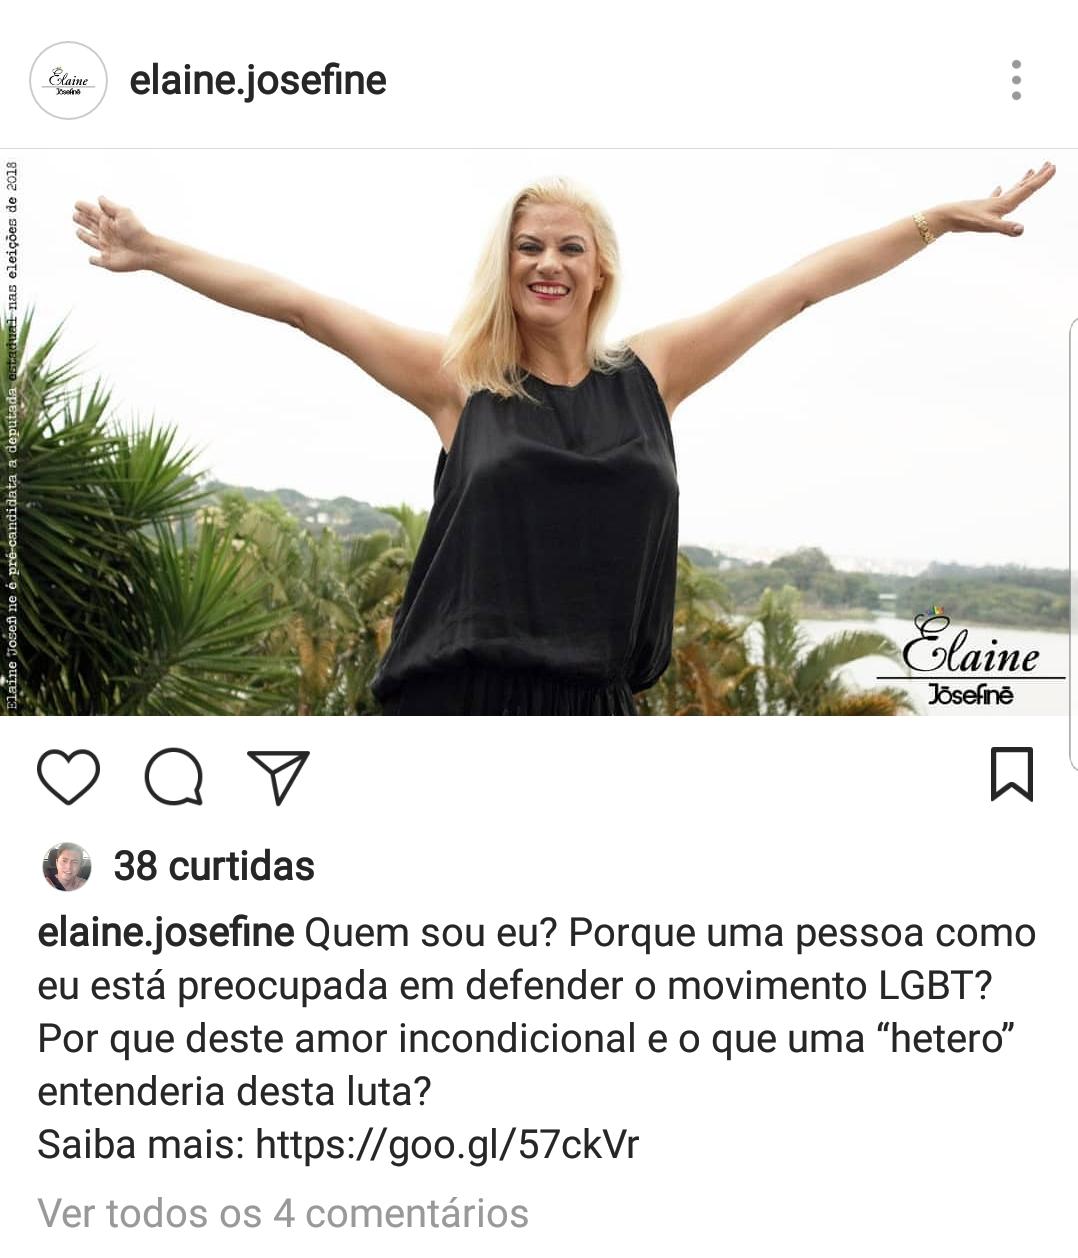Save post with the bookmark icon
The width and height of the screenshot is (1078, 1258).
click(x=1011, y=774)
